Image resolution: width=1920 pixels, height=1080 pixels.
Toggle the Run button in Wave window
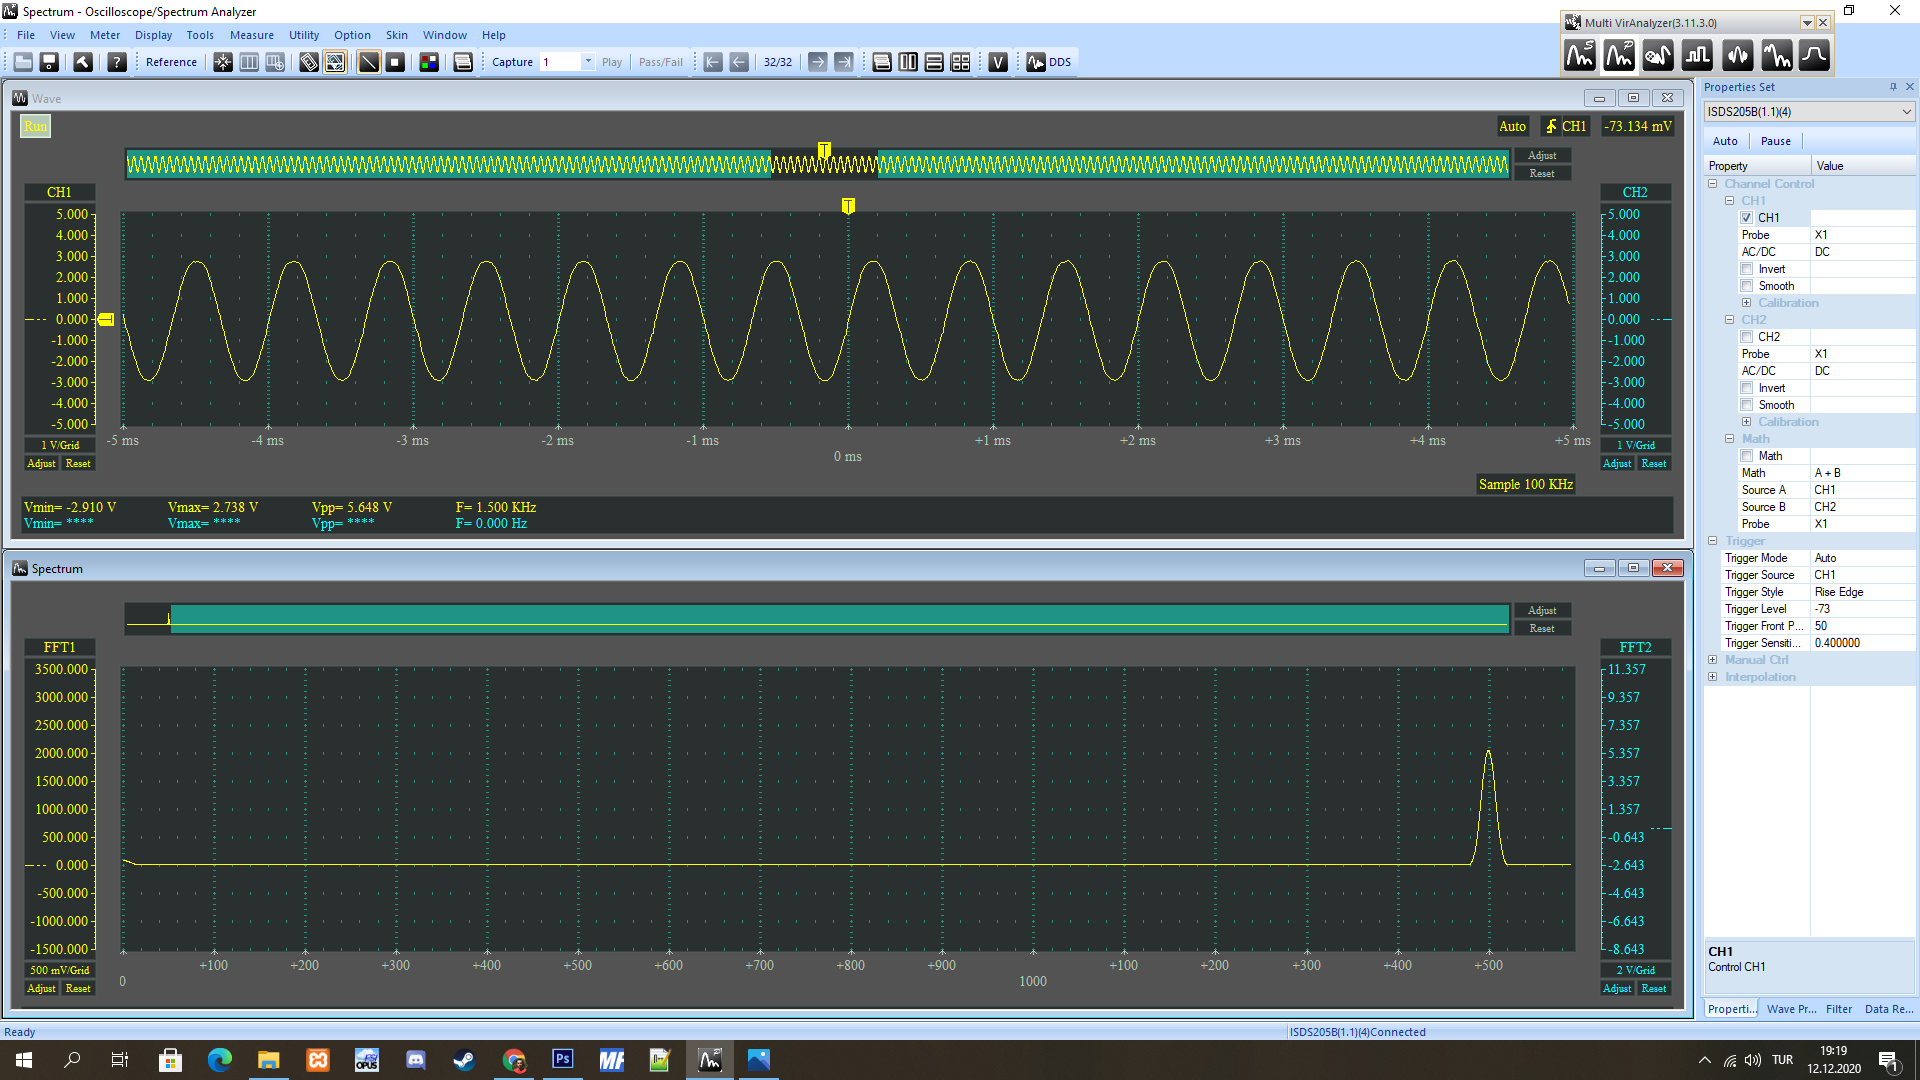tap(35, 126)
